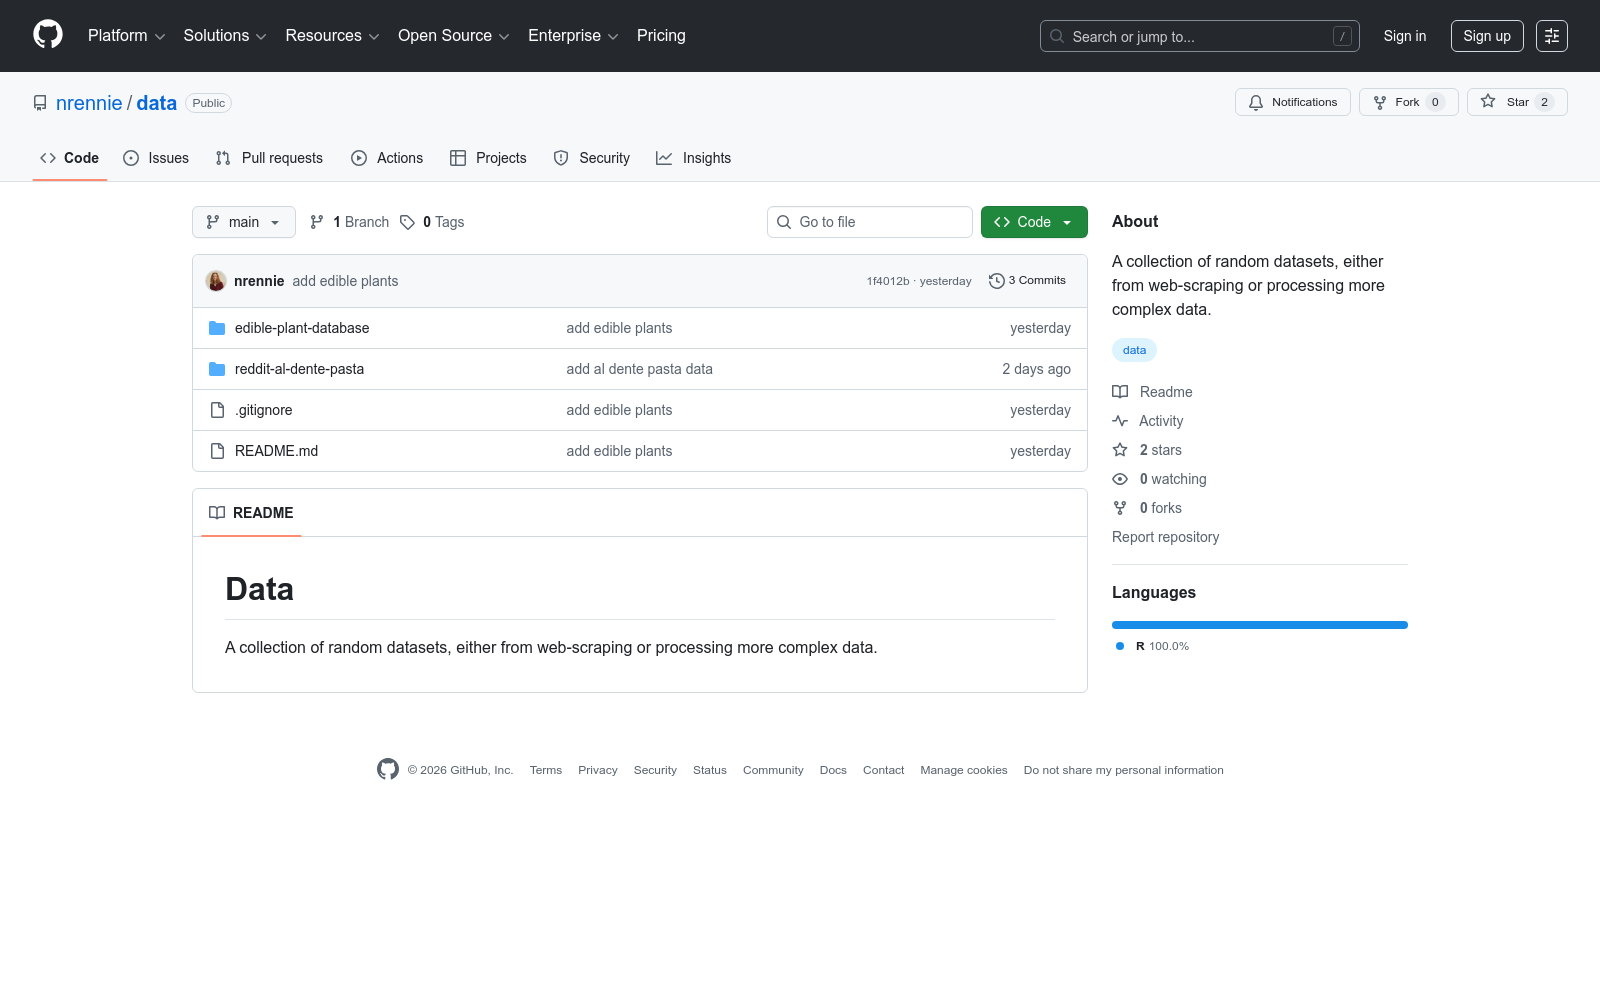Focus the Go to file input

pos(870,222)
